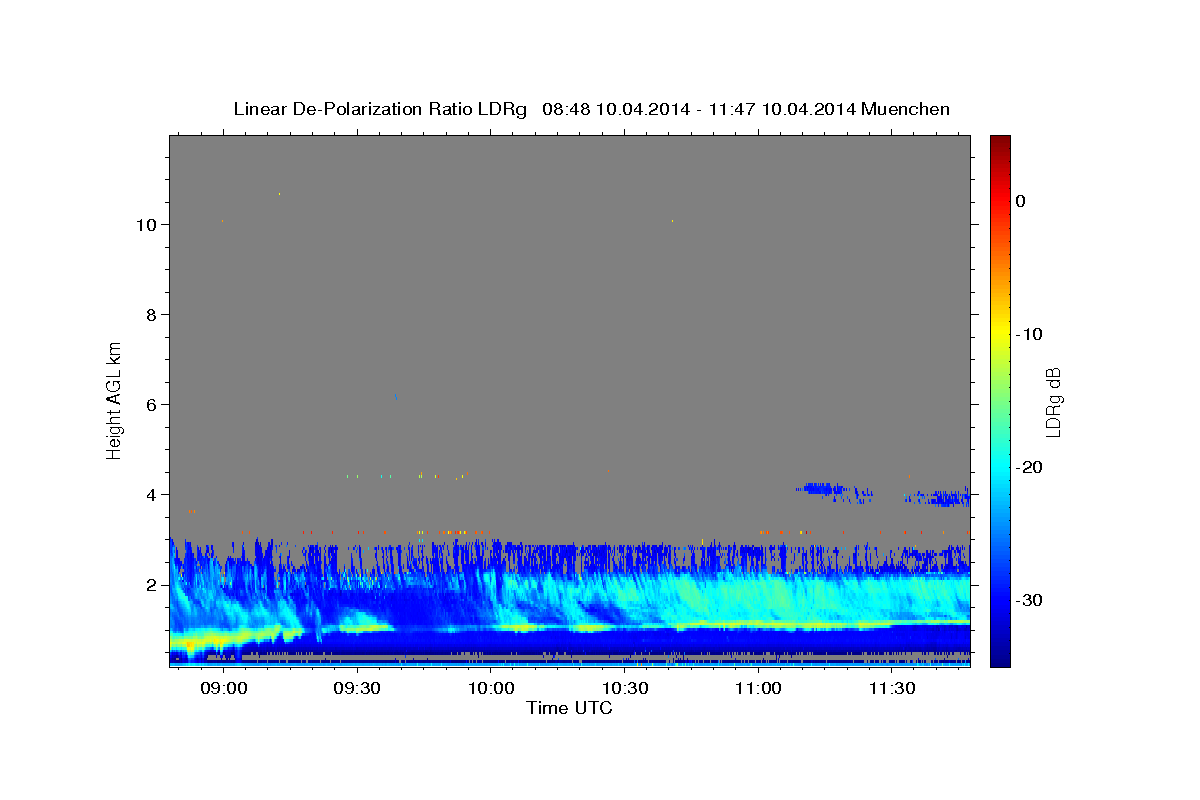
Task: Click the 10:30 time tick label
Action: pyautogui.click(x=625, y=689)
